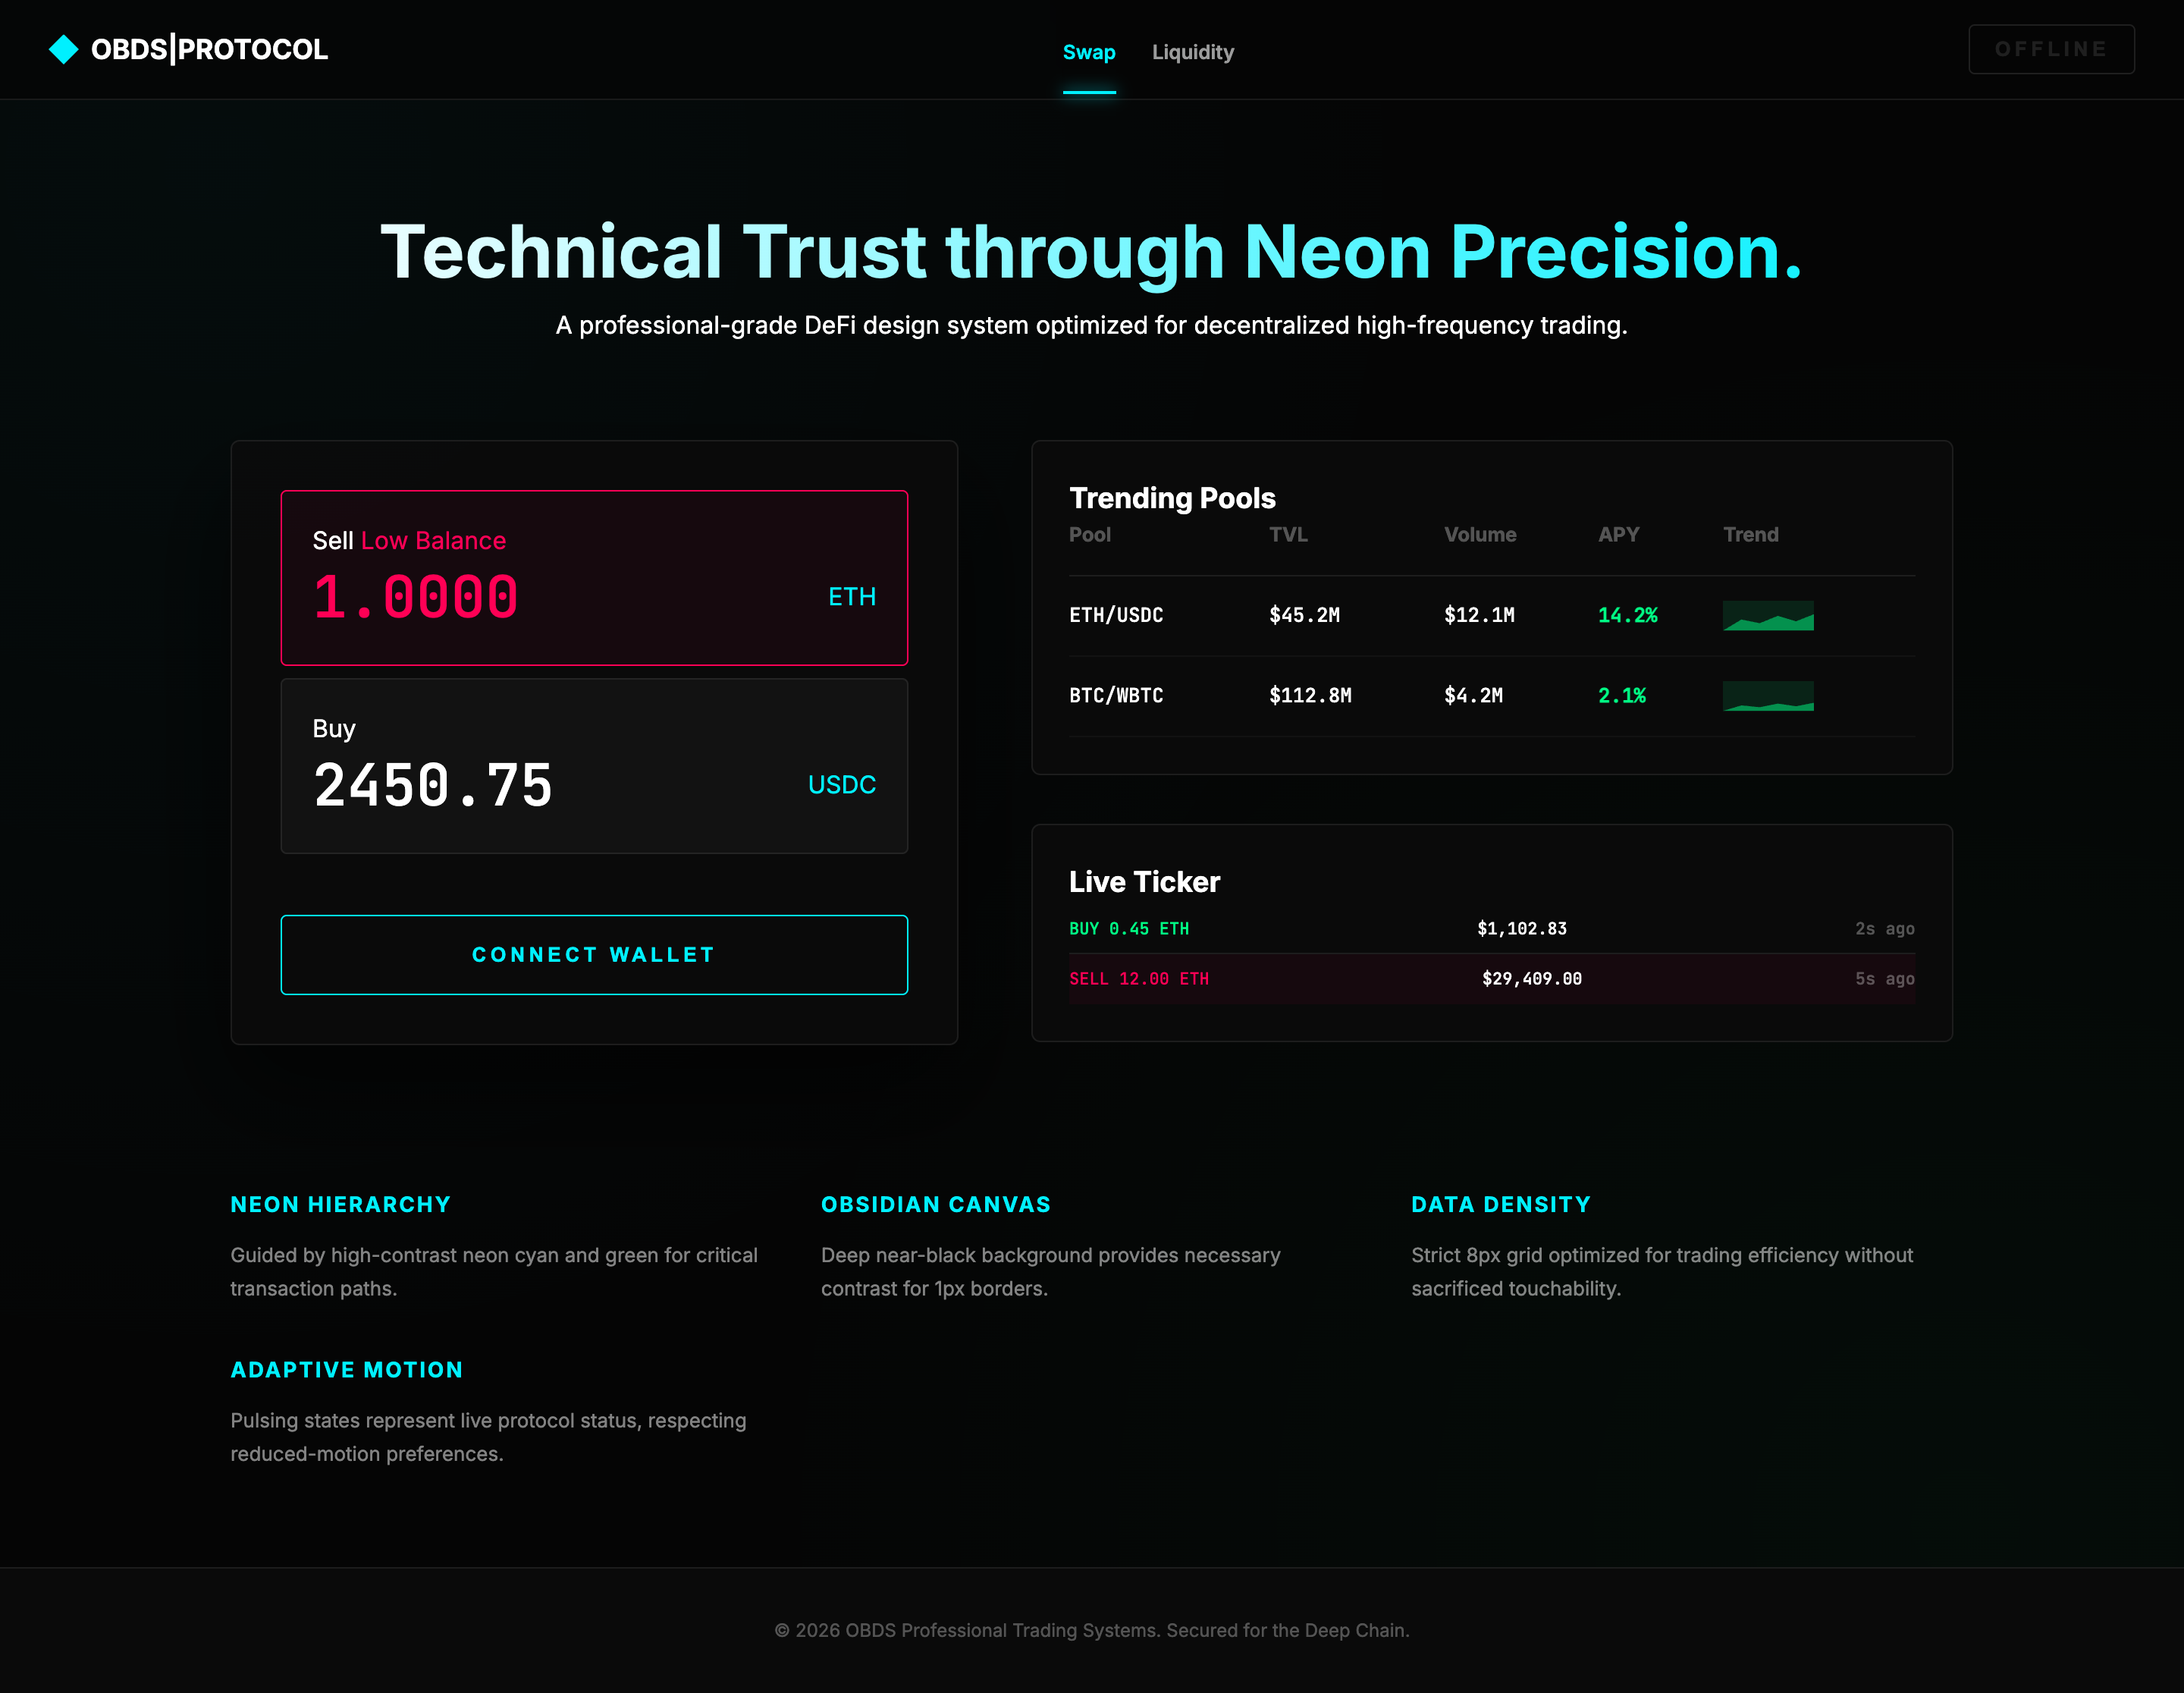The image size is (2184, 1693).
Task: Open the Swap tab
Action: [x=1088, y=52]
